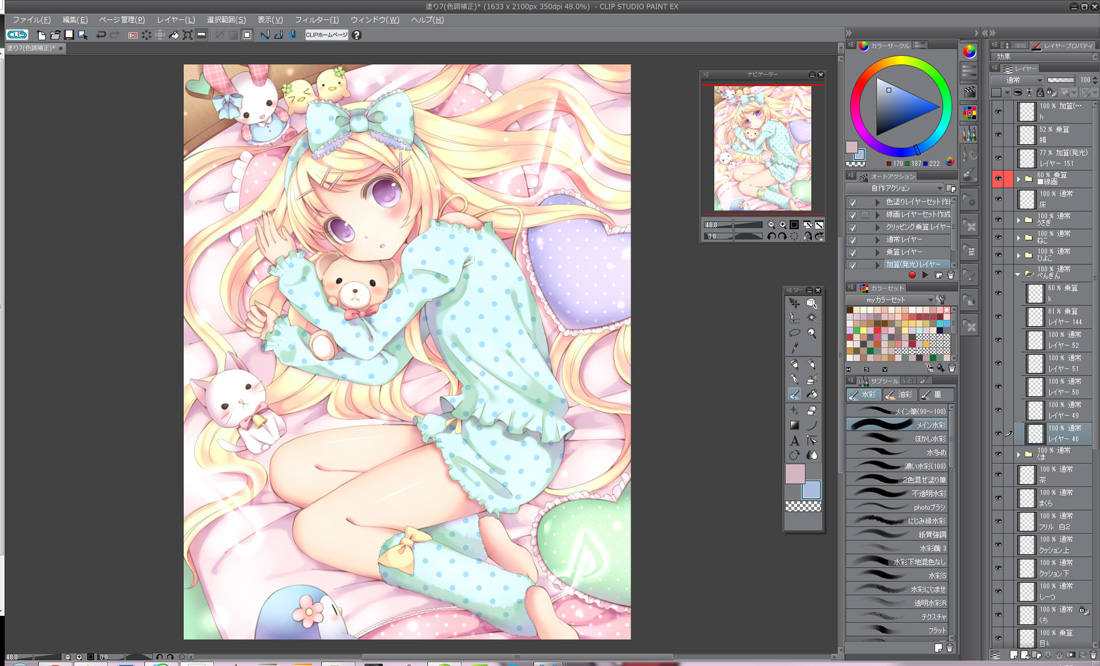Viewport: 1100px width, 666px height.
Task: Open the color set panel icon in the side dock
Action: click(970, 112)
